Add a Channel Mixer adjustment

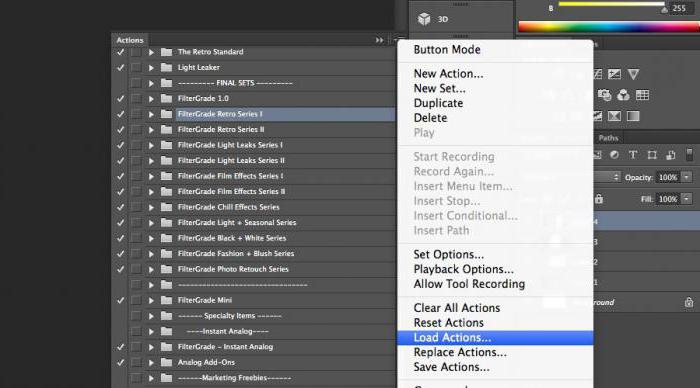tap(623, 95)
